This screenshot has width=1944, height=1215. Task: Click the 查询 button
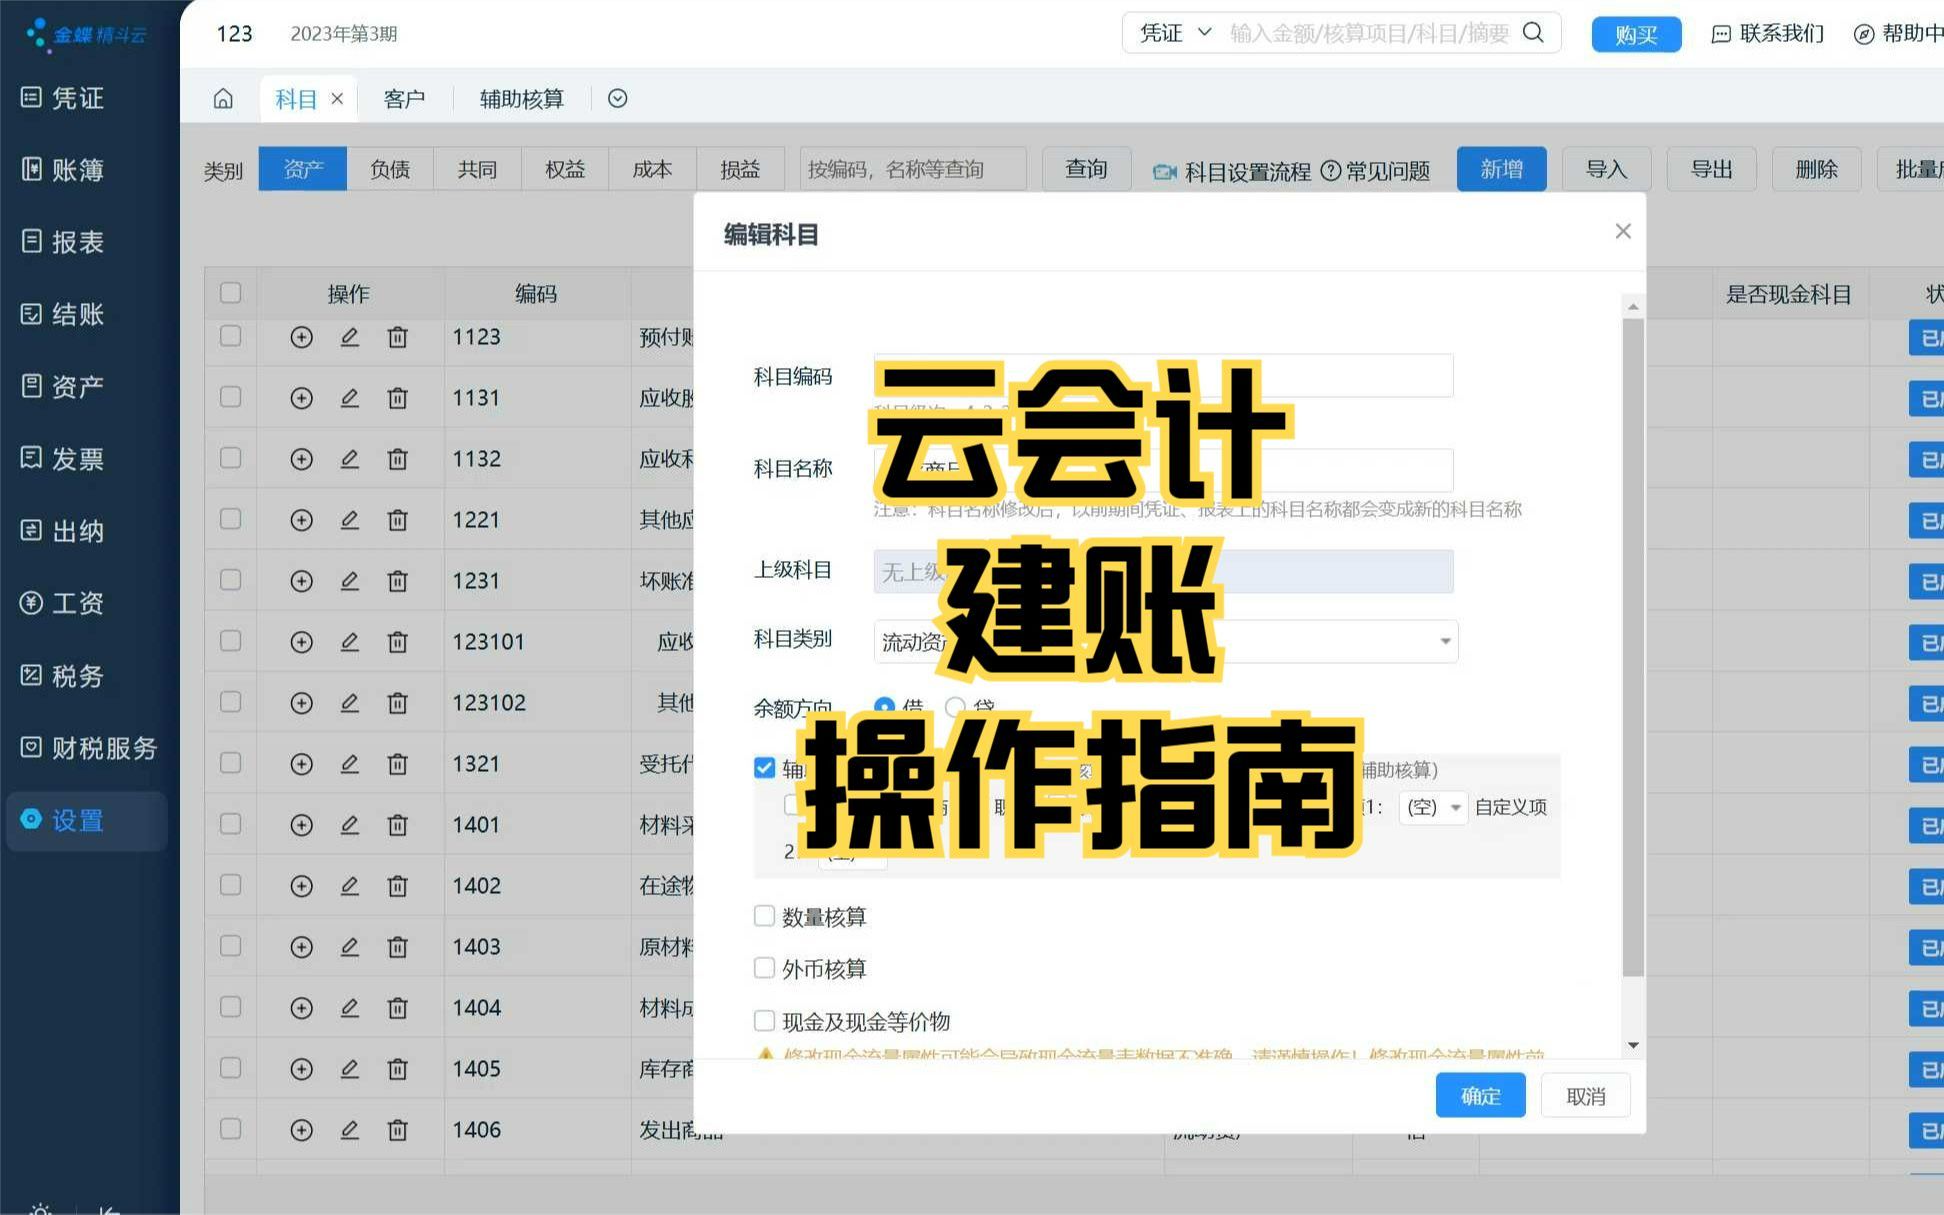(1087, 169)
